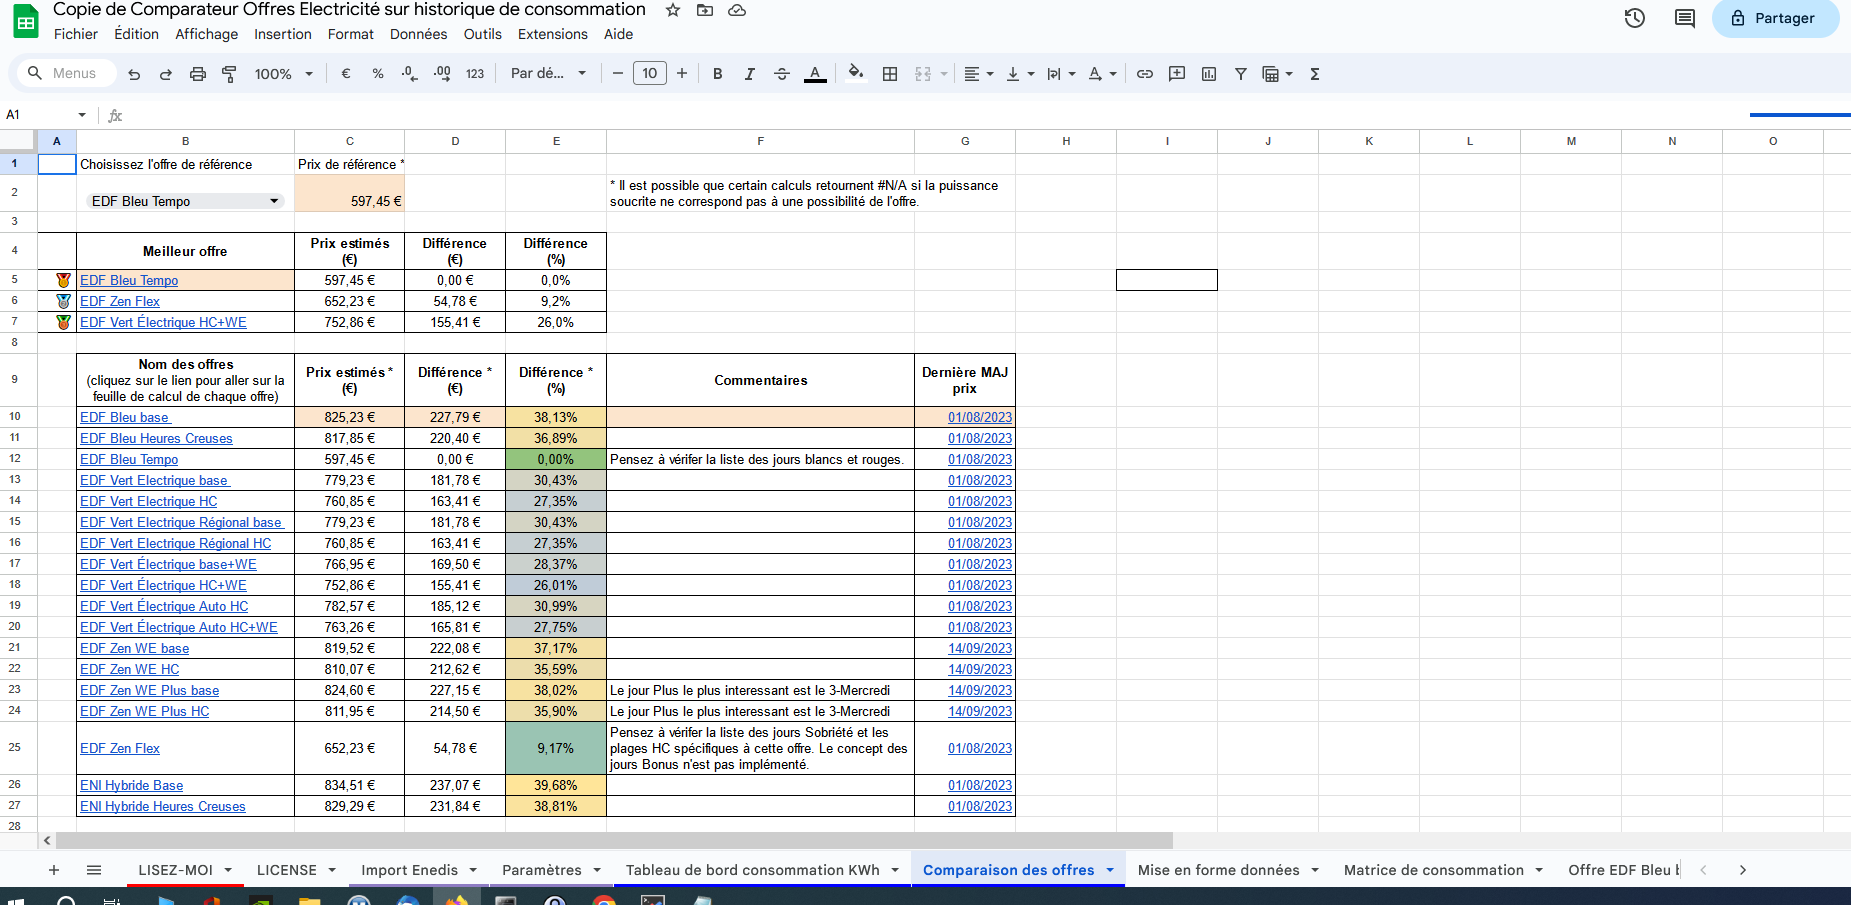
Task: Open the 100% zoom dropdown
Action: pyautogui.click(x=283, y=74)
